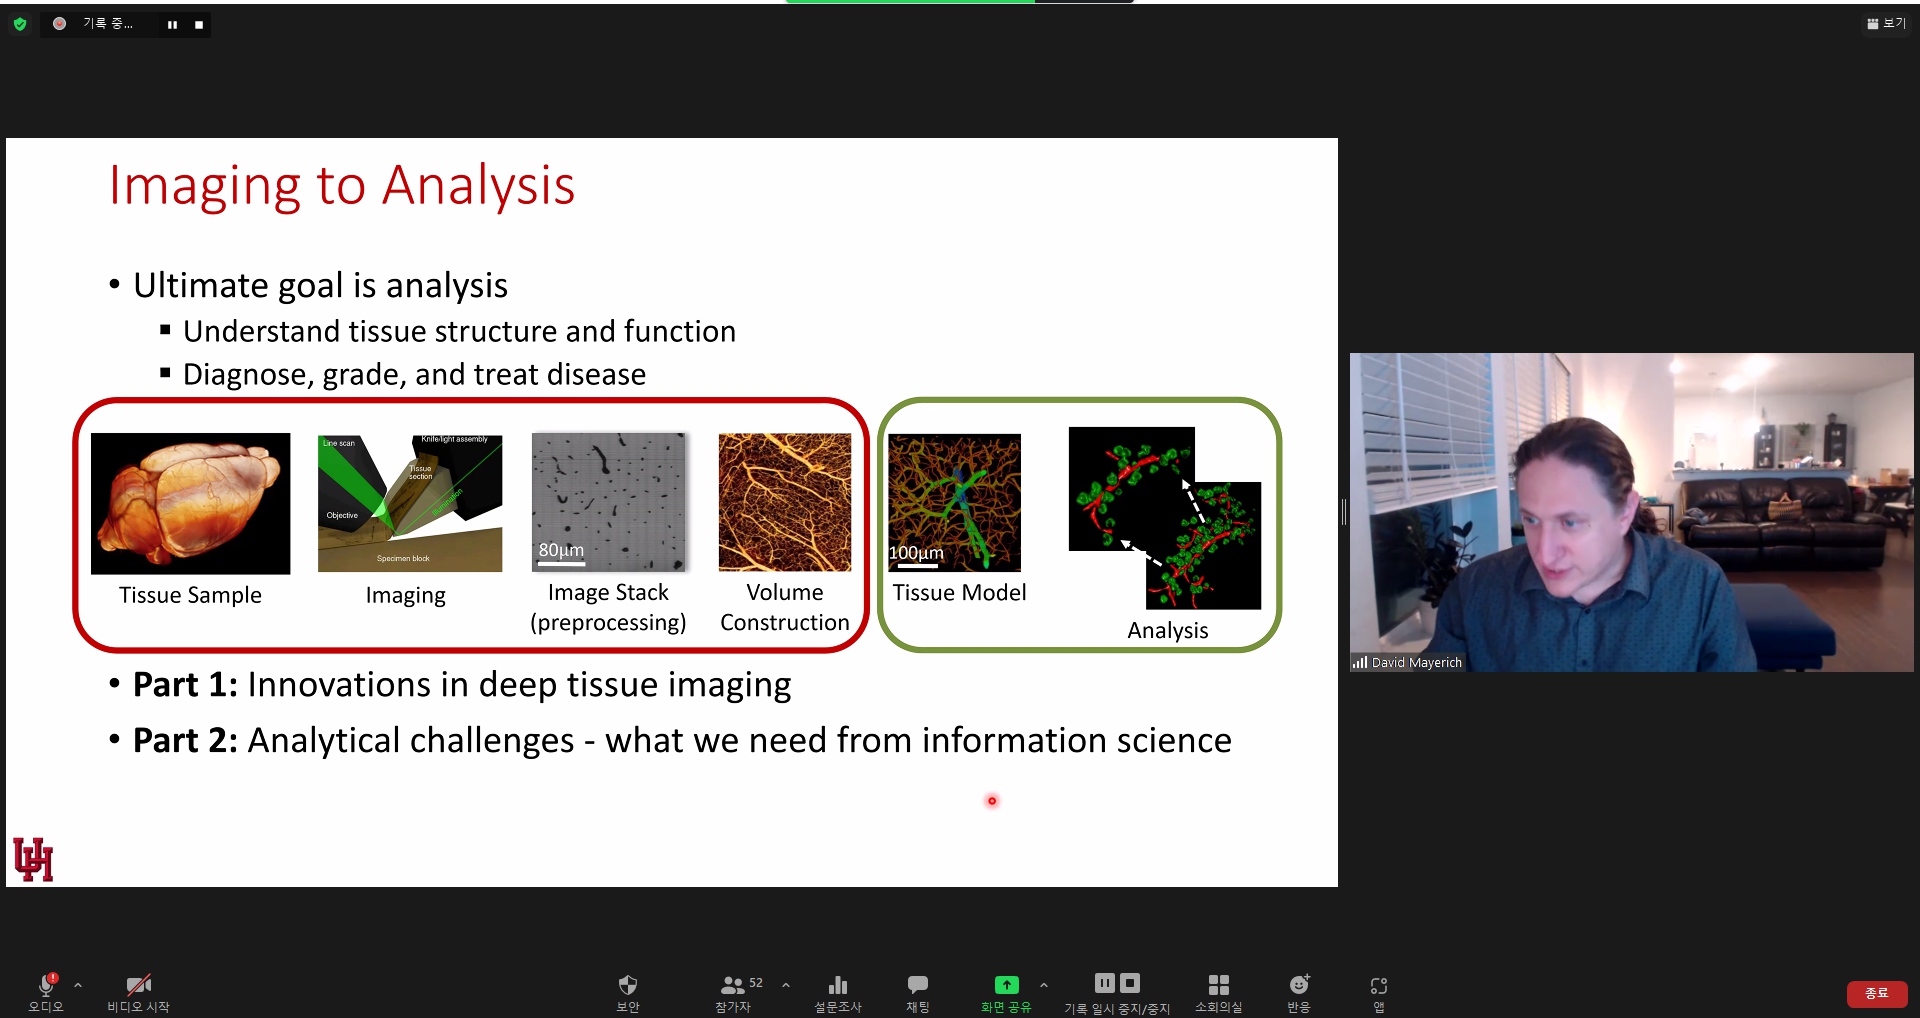Click the Tissue Sample brain image
This screenshot has height=1018, width=1920.
point(190,504)
